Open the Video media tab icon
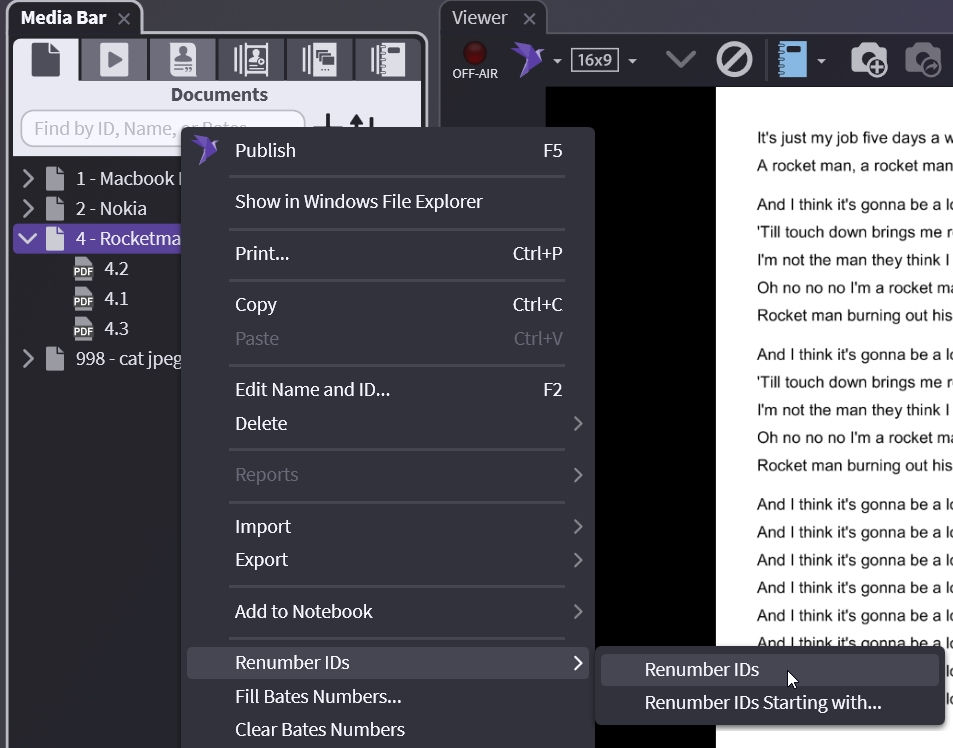The height and width of the screenshot is (748, 953). [x=114, y=60]
